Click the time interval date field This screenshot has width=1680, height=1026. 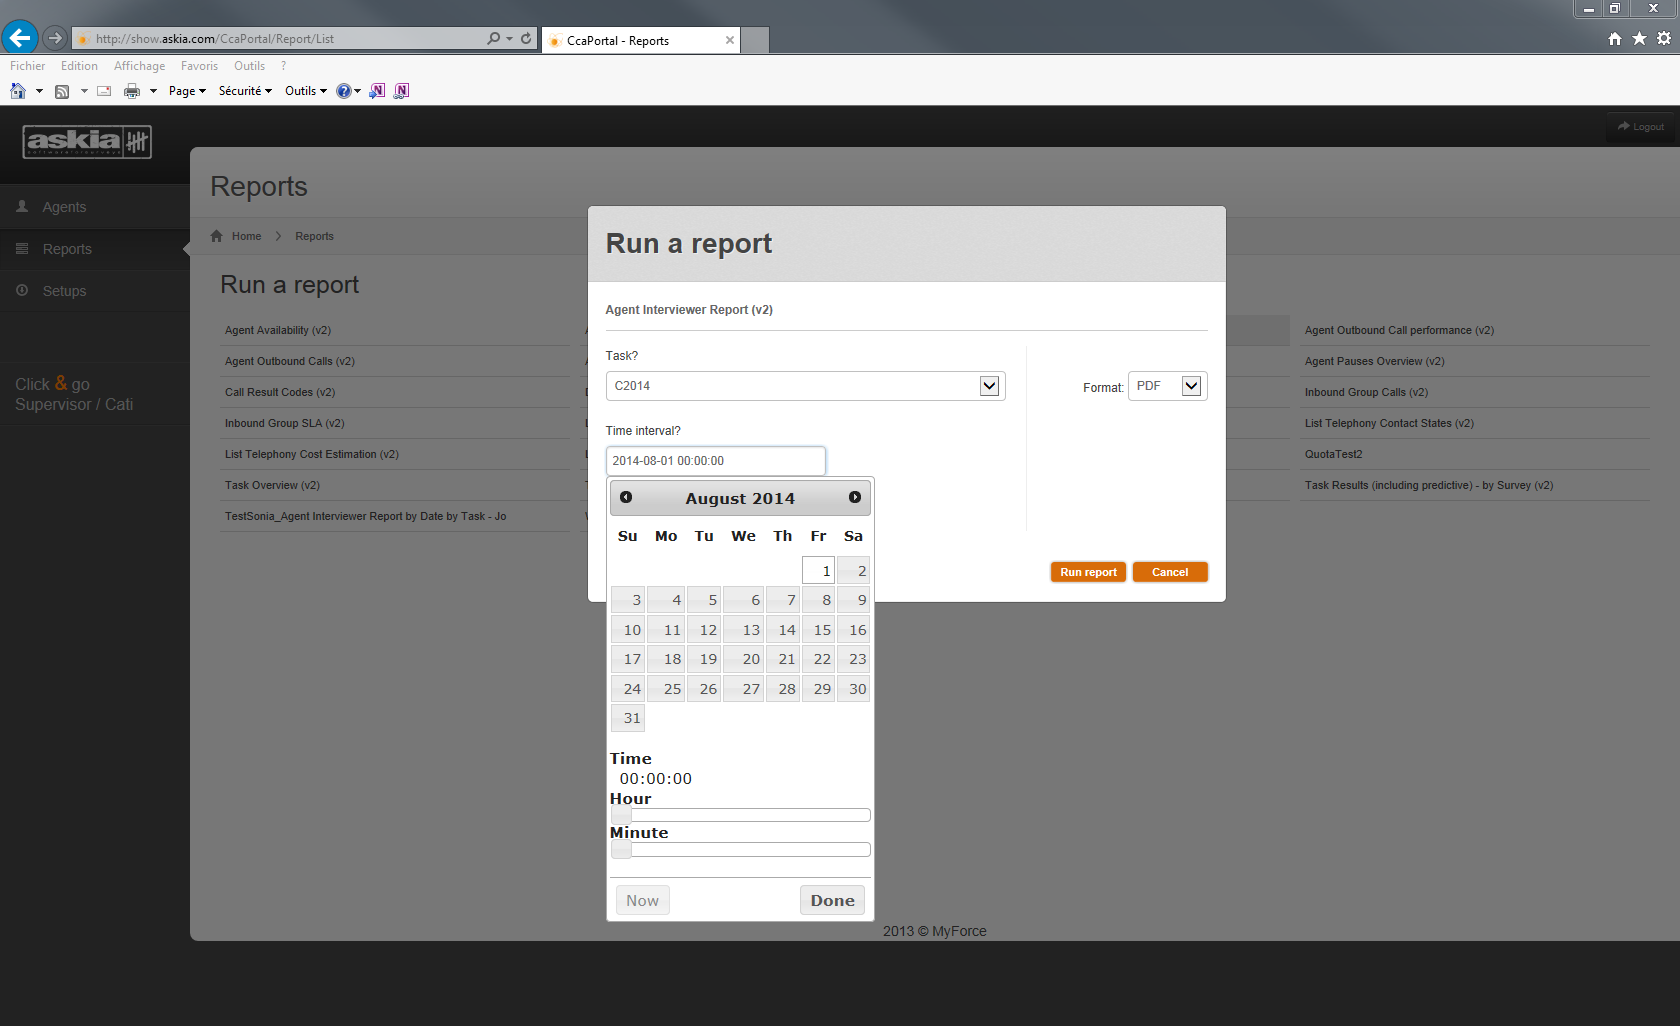coord(715,461)
